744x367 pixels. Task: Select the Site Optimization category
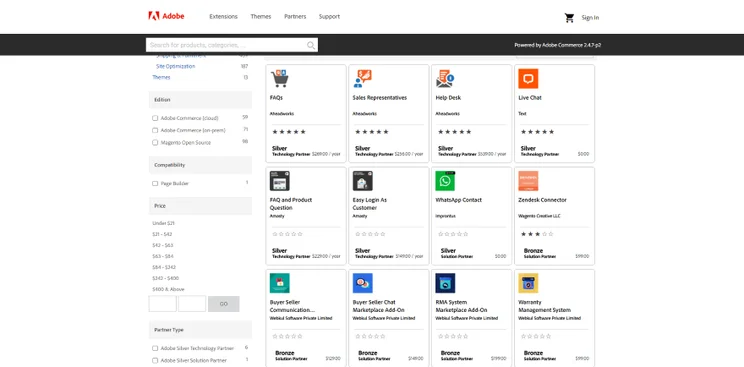click(x=176, y=66)
